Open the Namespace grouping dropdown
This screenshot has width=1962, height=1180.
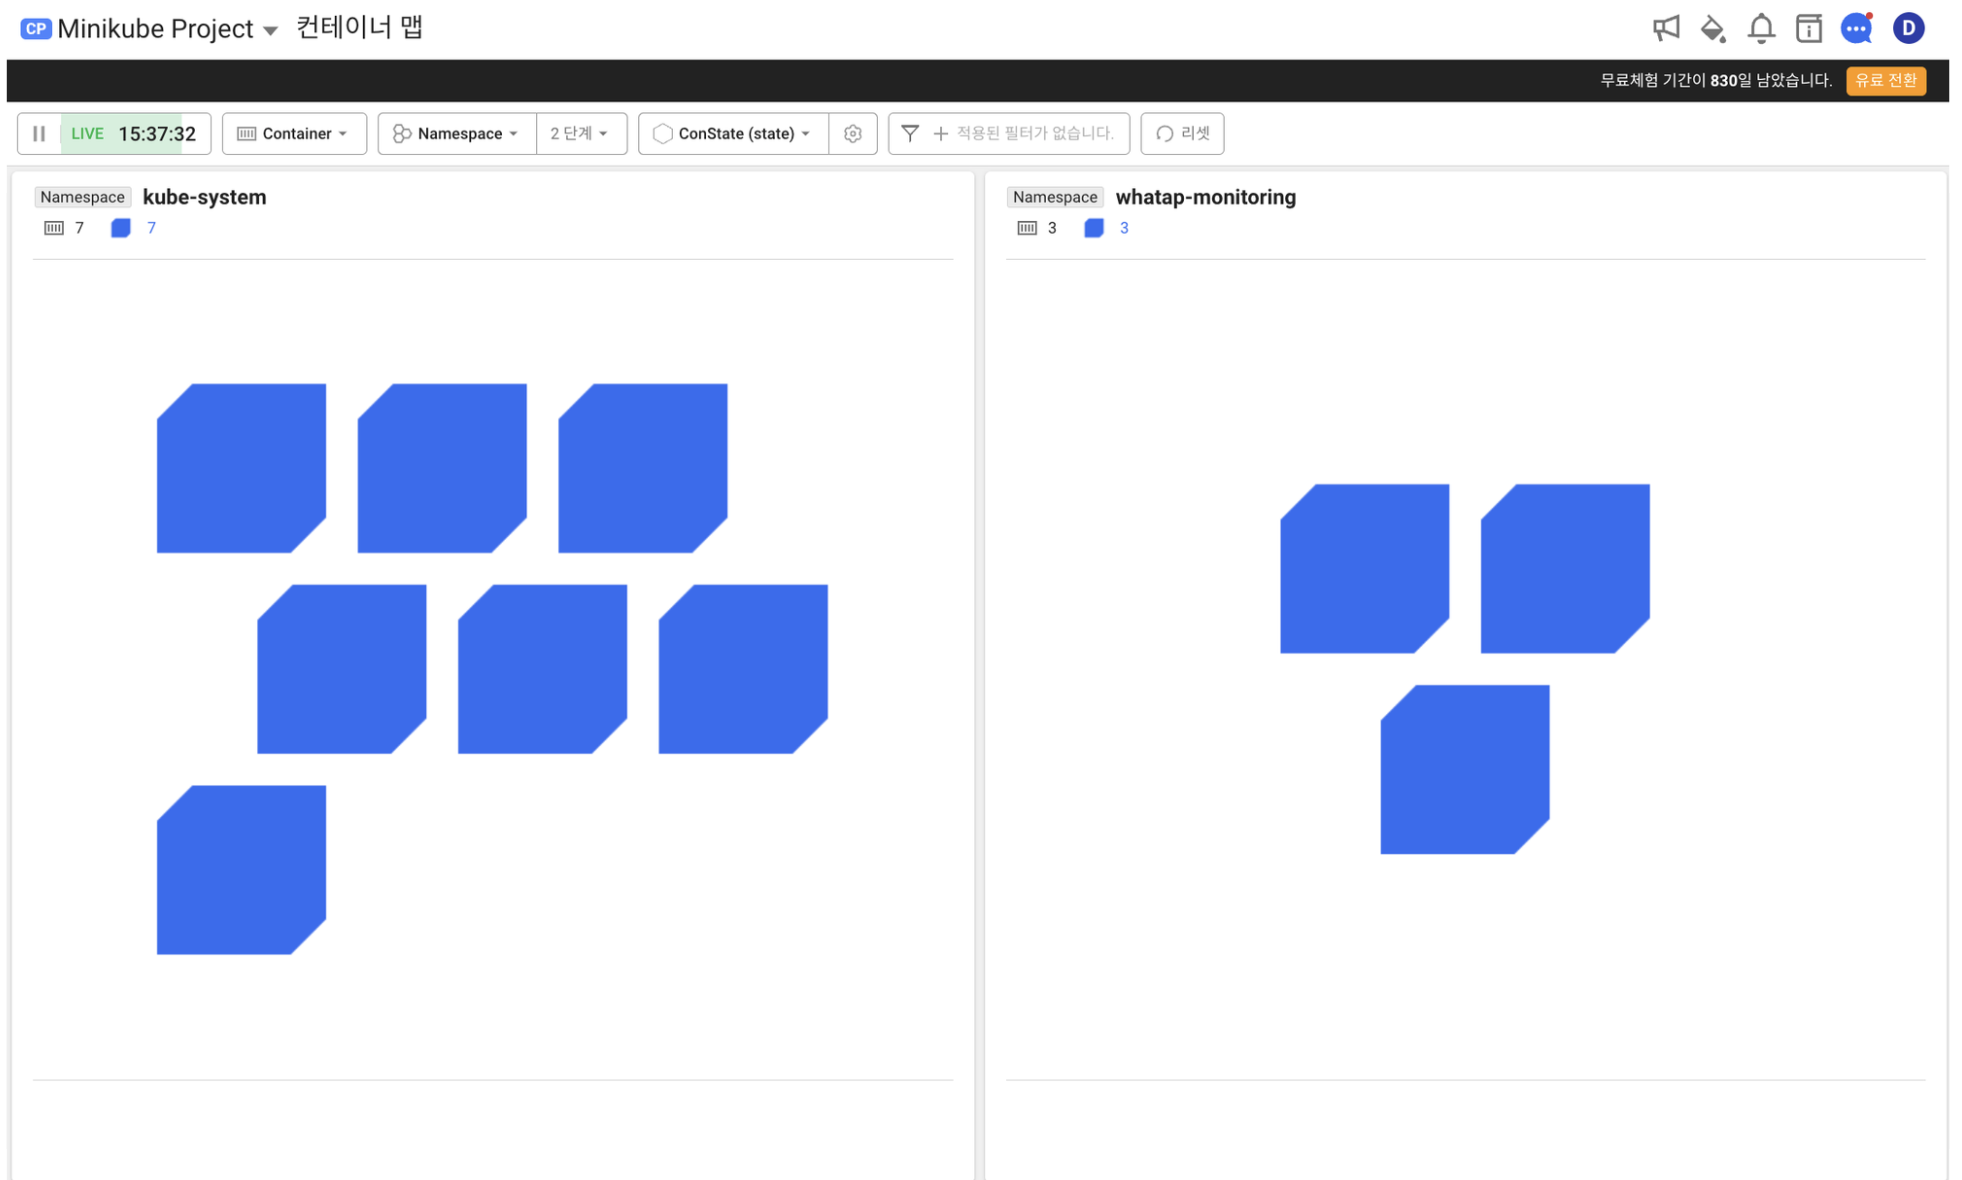click(x=456, y=133)
